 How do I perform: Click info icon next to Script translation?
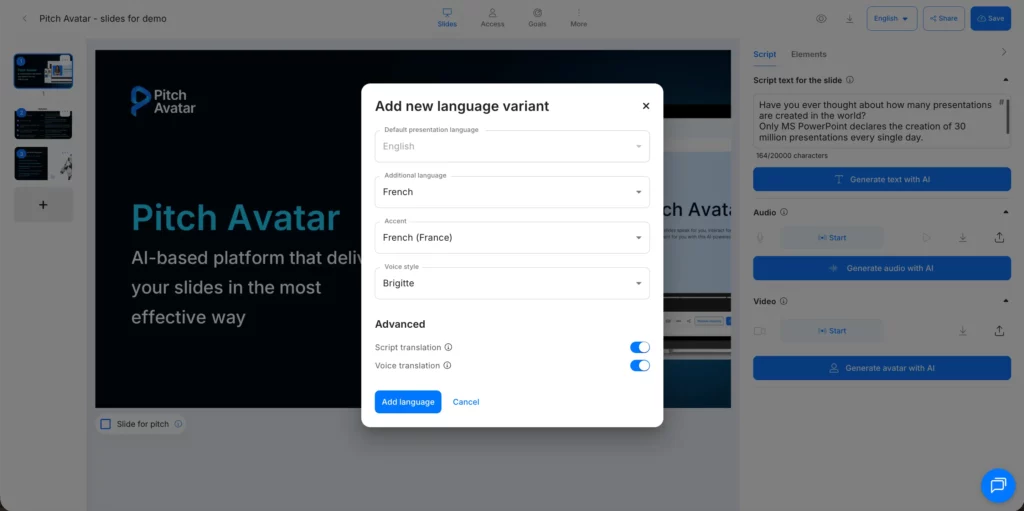[448, 348]
